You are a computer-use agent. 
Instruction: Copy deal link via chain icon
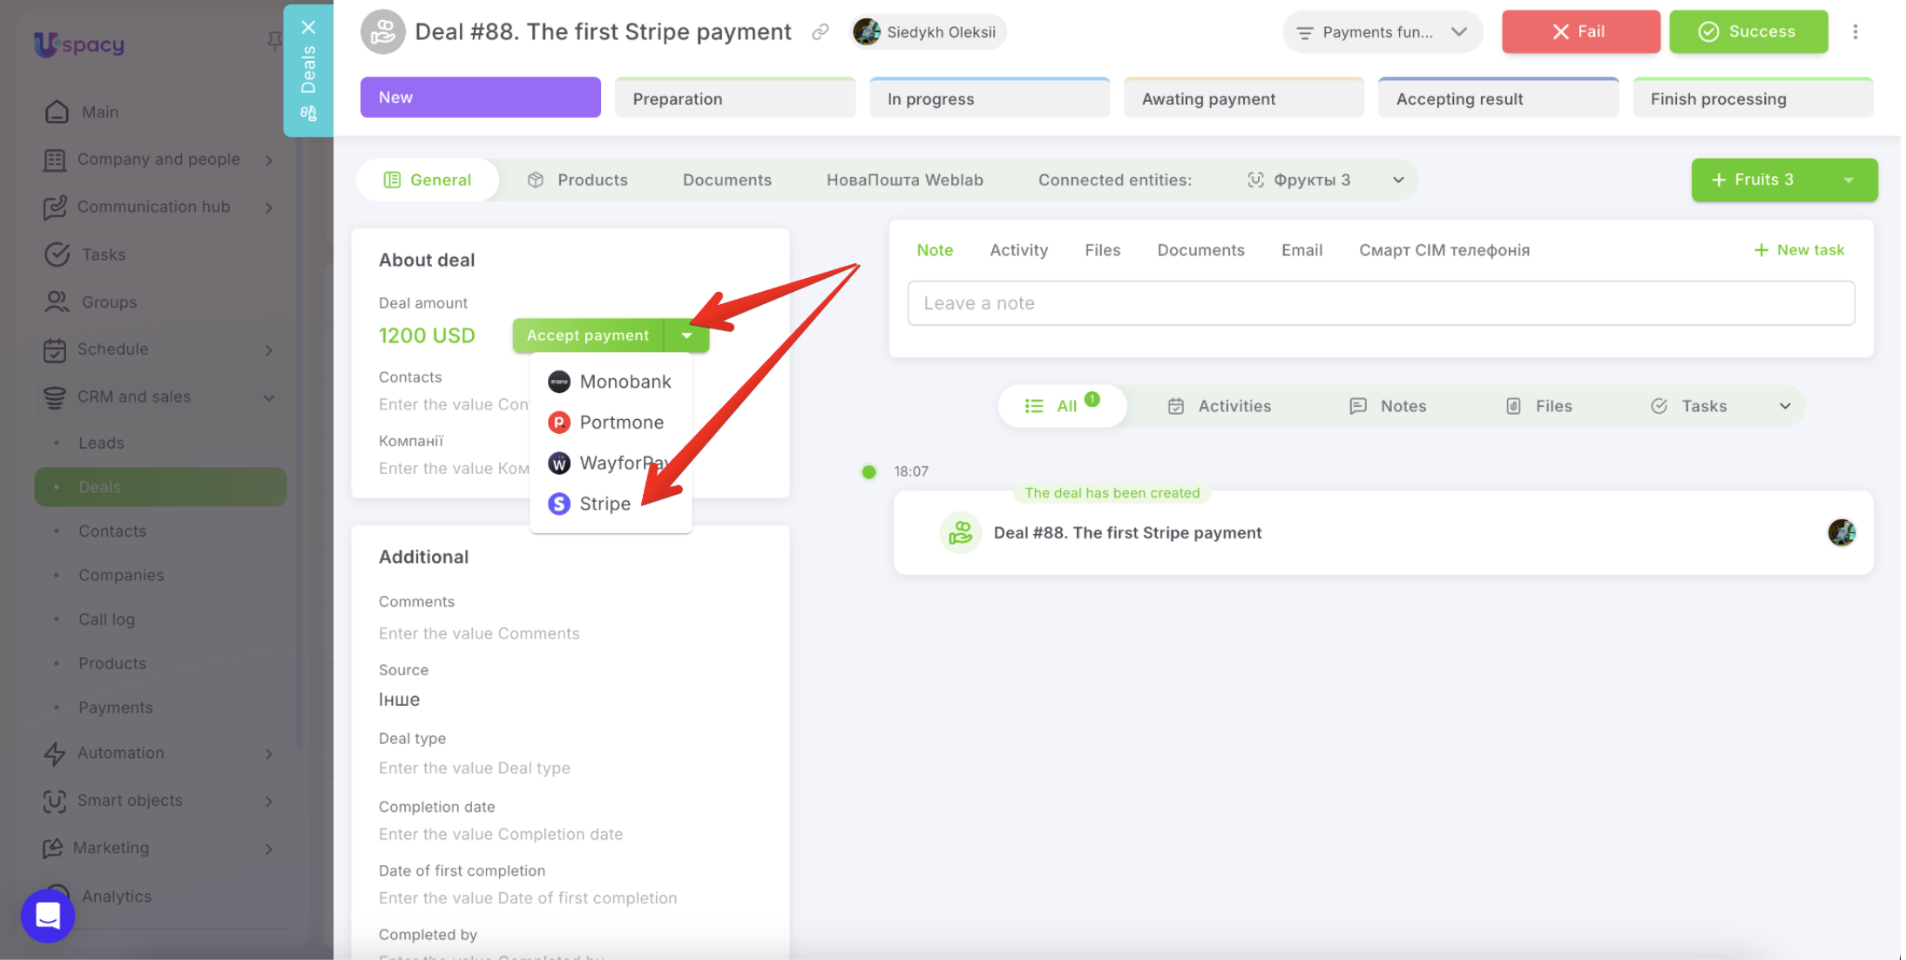(x=820, y=32)
